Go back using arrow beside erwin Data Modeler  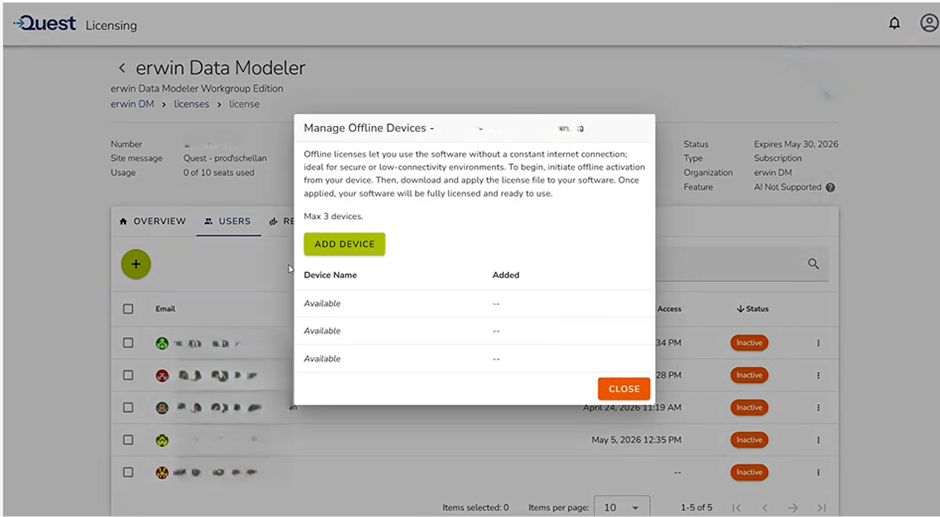(122, 68)
